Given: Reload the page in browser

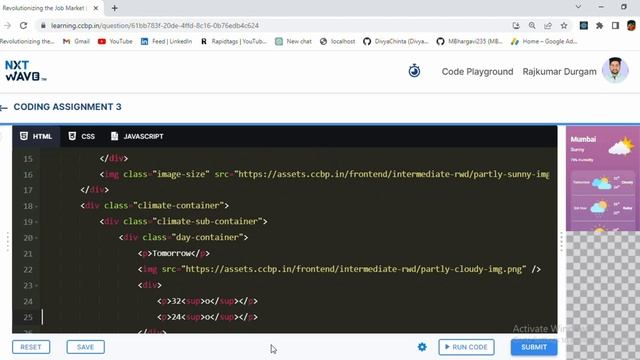Looking at the screenshot, I should (23, 25).
